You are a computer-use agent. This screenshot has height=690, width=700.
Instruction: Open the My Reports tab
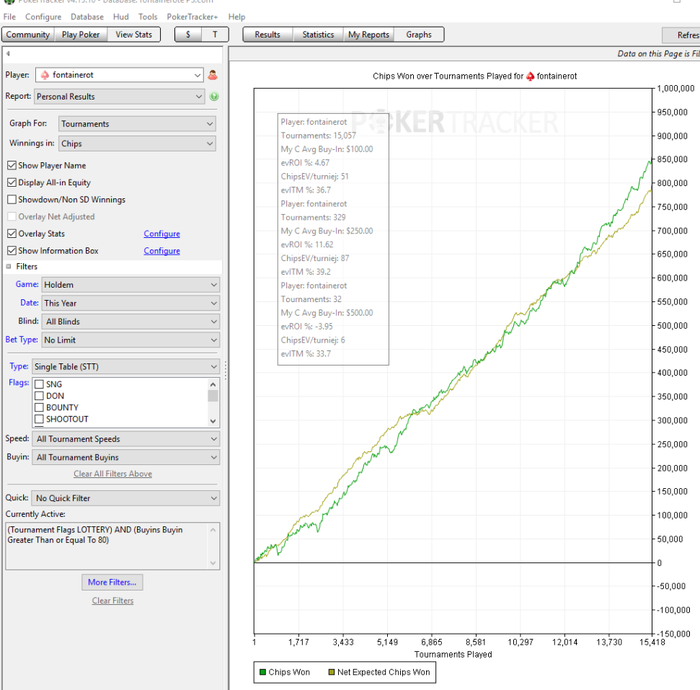pyautogui.click(x=368, y=34)
